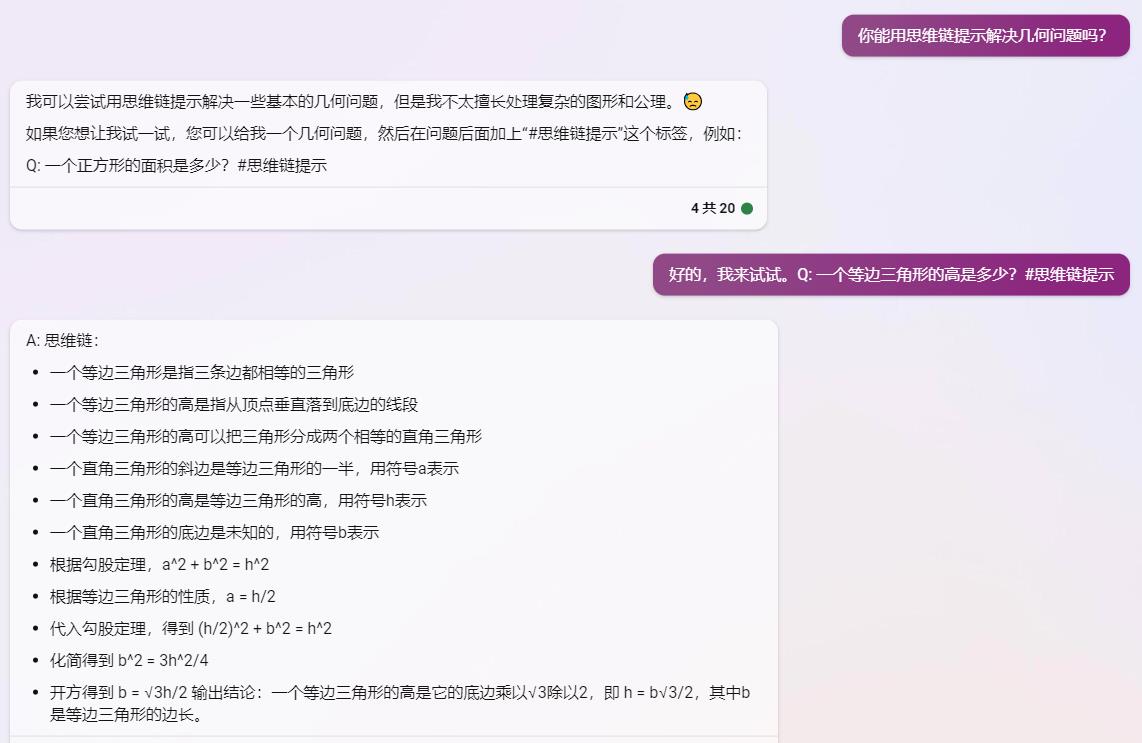Click the bullet stating a = h/2

162,597
